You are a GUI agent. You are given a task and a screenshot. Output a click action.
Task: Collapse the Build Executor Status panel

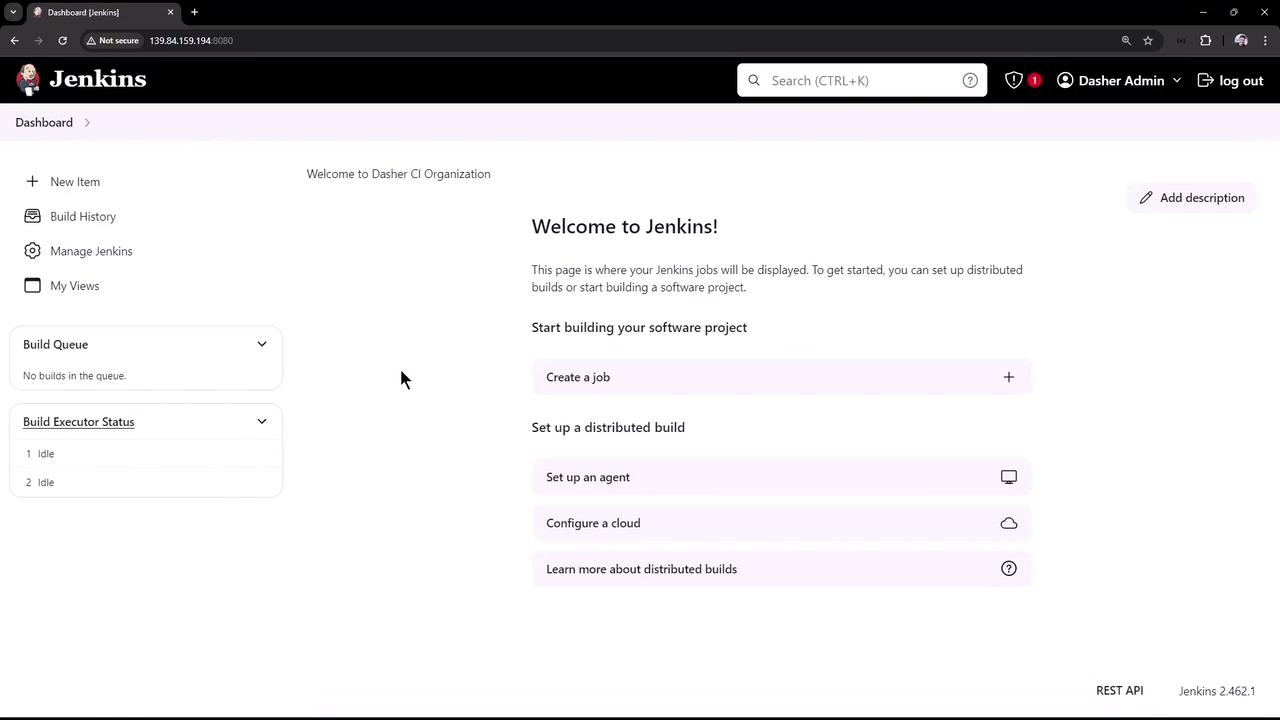(262, 422)
